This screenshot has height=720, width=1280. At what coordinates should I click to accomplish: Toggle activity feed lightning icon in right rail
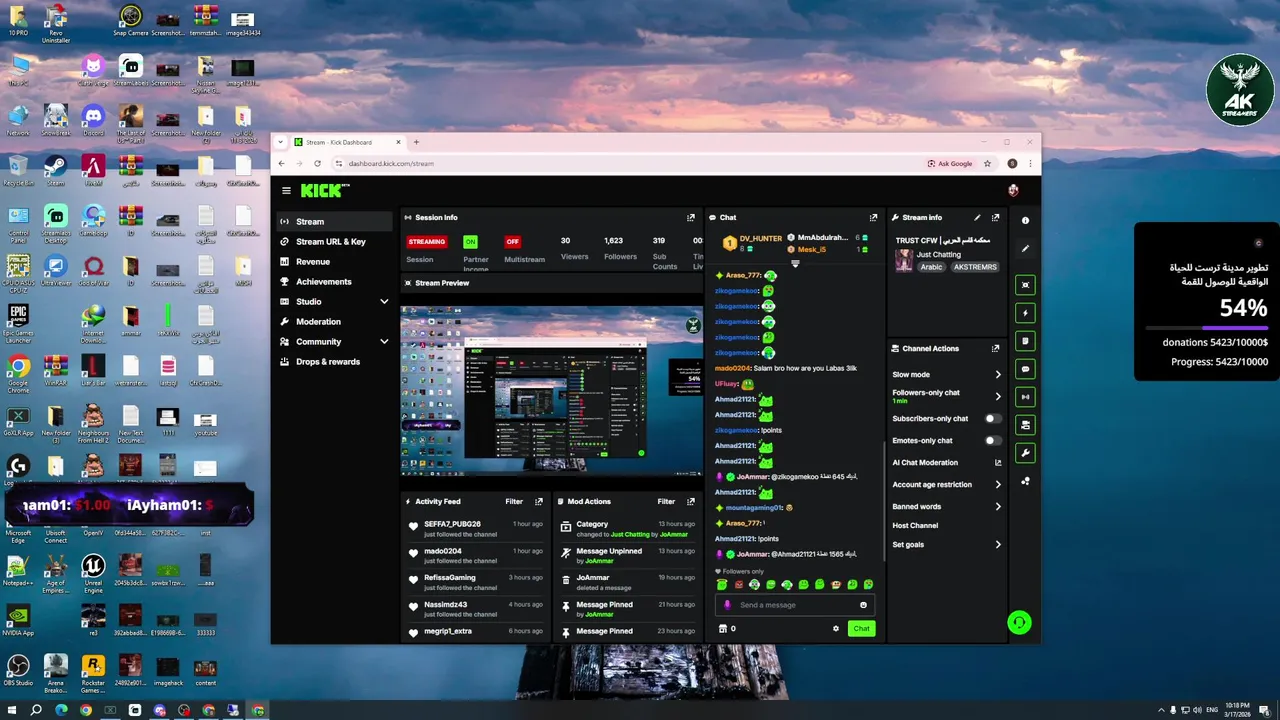click(1025, 313)
